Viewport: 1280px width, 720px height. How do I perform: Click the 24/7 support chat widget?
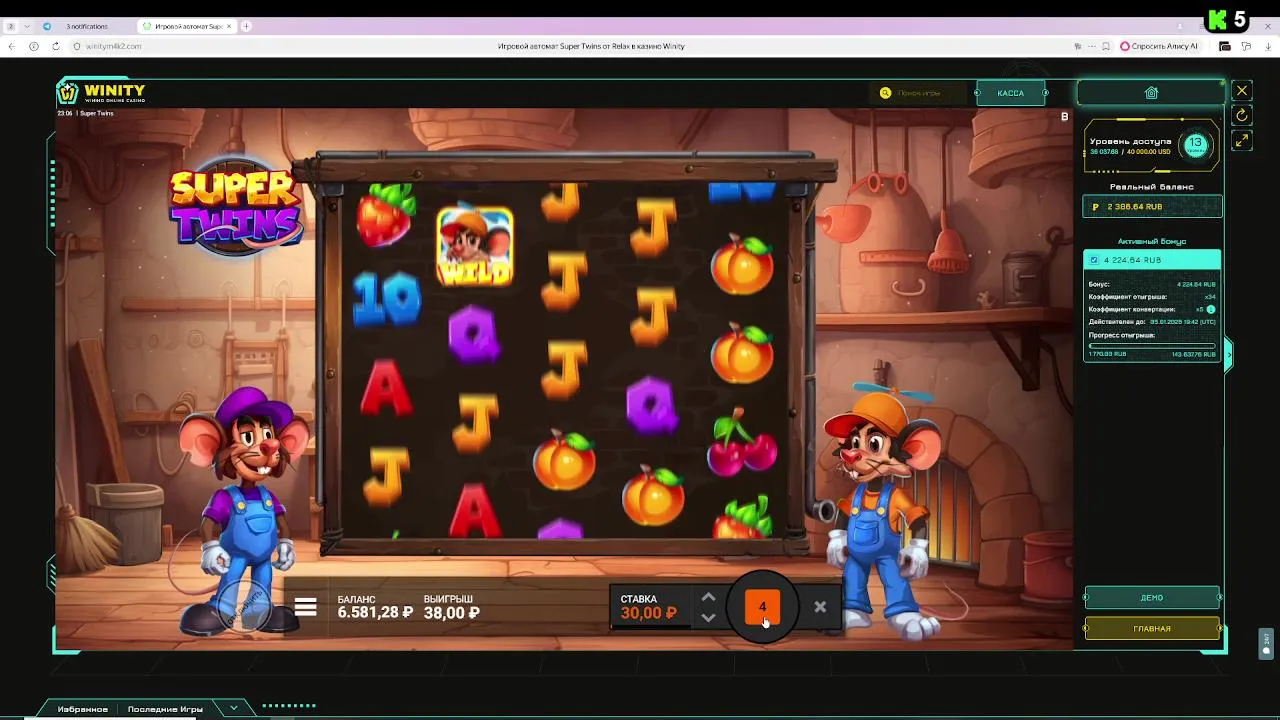tap(1267, 643)
